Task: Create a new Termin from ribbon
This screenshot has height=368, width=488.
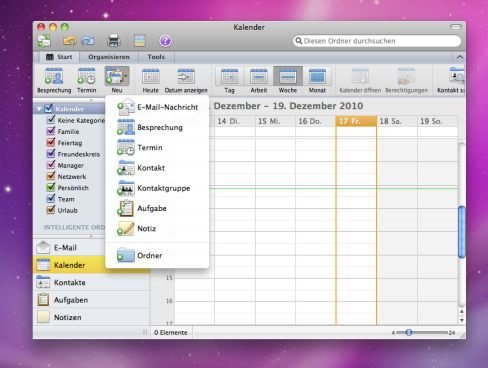Action: tap(86, 80)
